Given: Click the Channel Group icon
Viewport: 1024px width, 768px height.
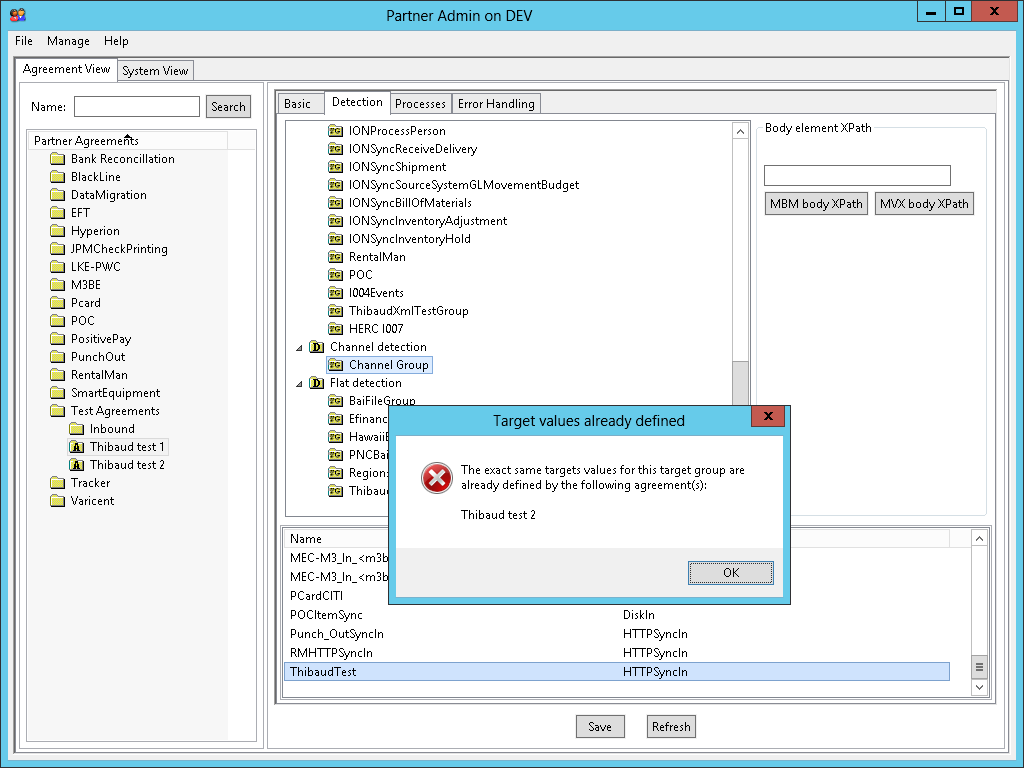Looking at the screenshot, I should coord(336,365).
